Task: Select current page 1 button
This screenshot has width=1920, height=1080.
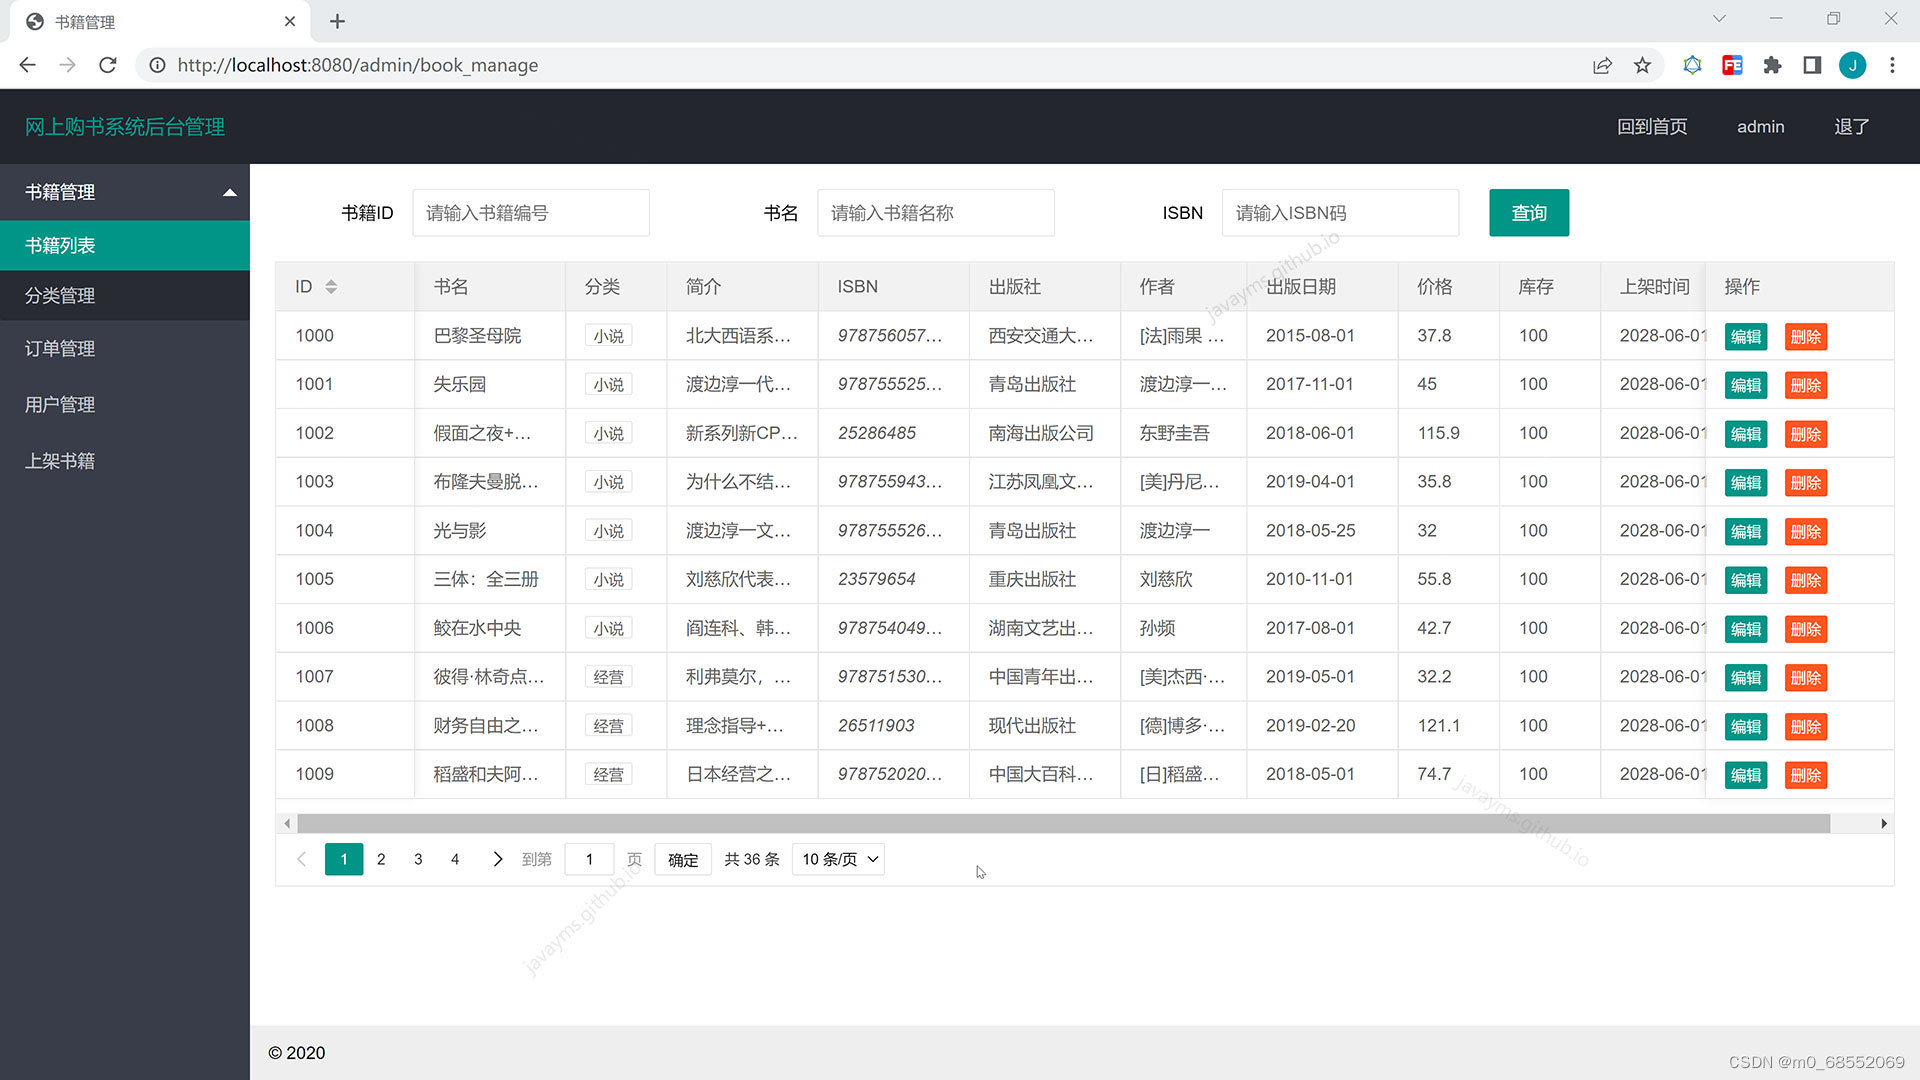Action: (x=344, y=859)
